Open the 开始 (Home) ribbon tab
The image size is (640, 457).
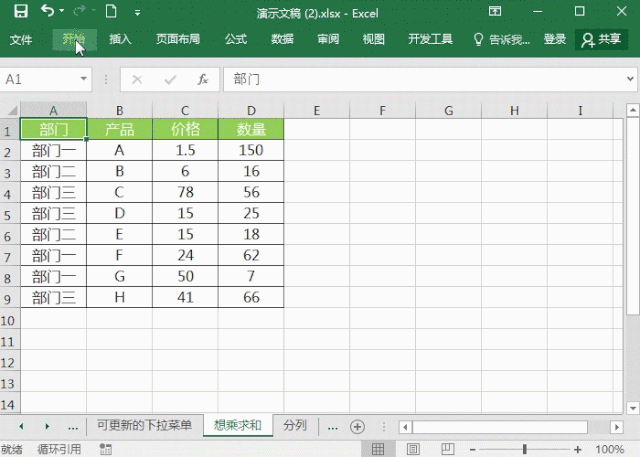tap(74, 39)
